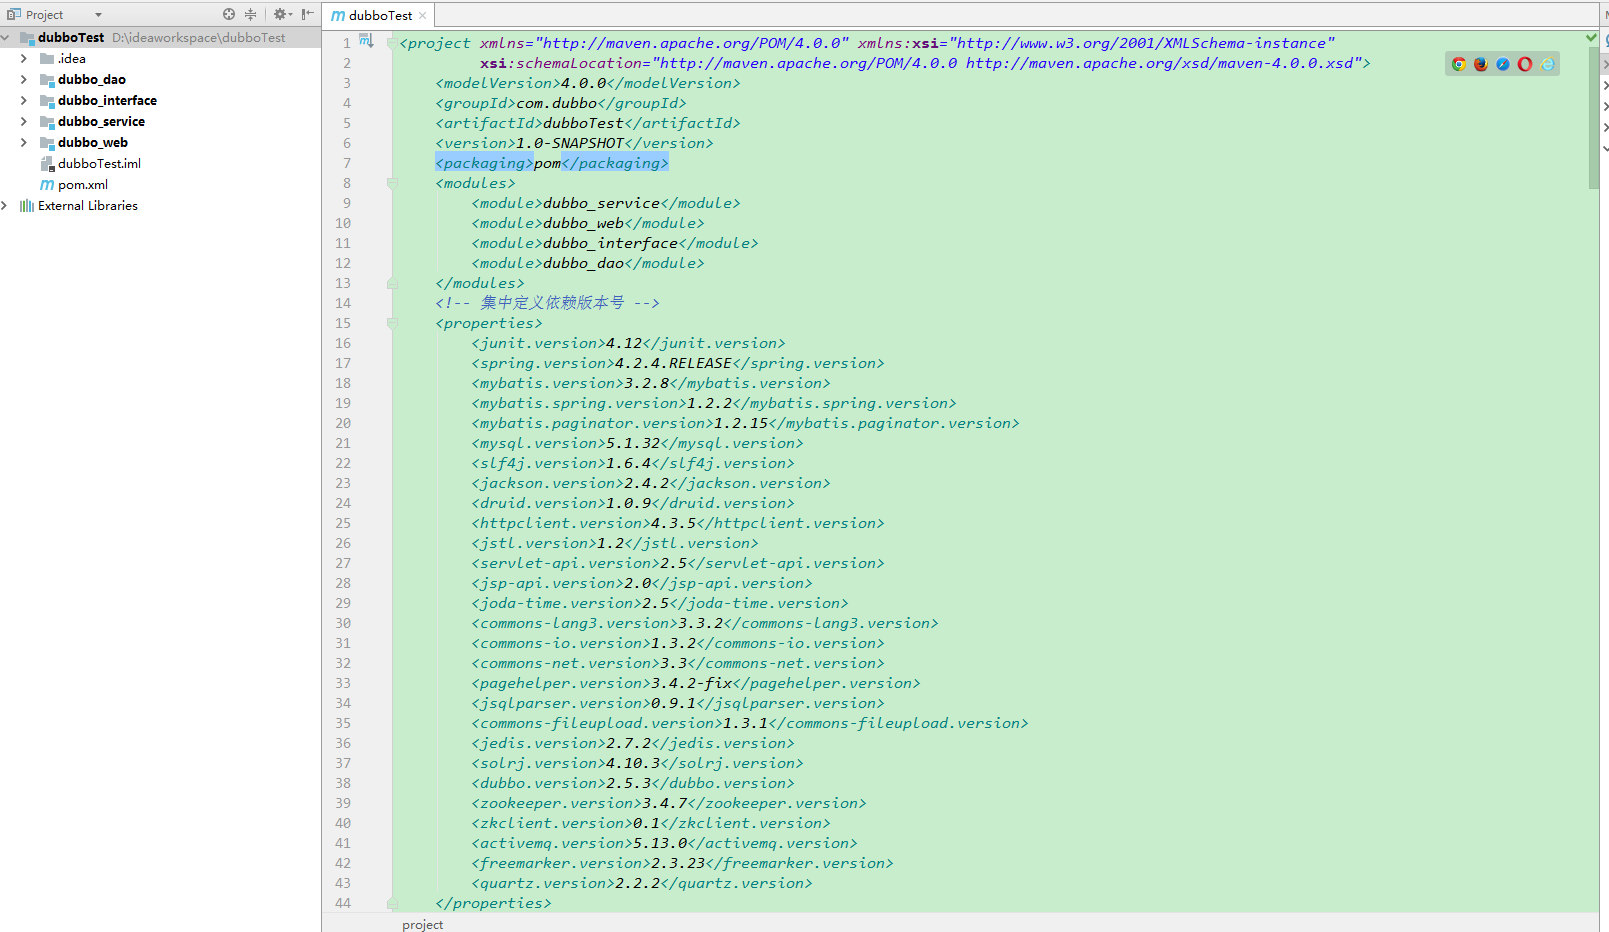Select External Libraries label in tree
Image resolution: width=1609 pixels, height=932 pixels.
coord(88,205)
